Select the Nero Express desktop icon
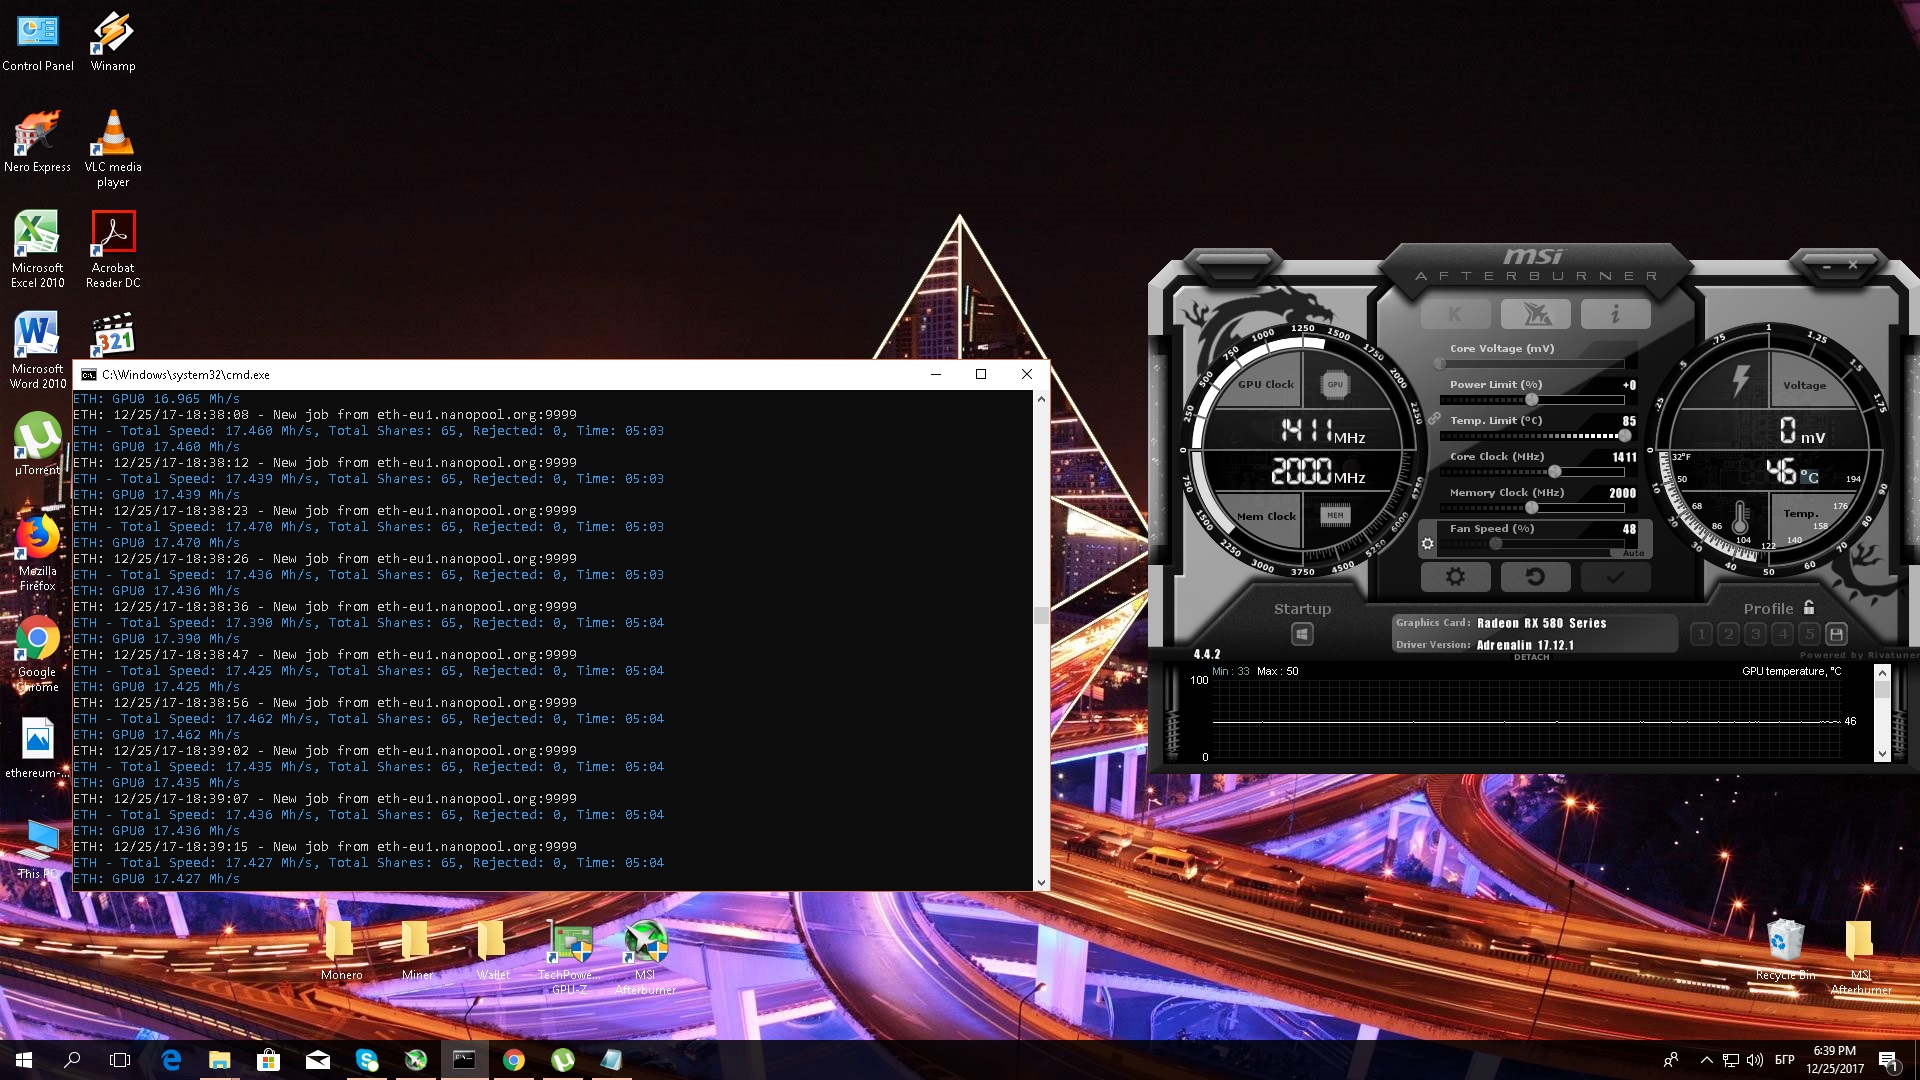 [x=37, y=142]
